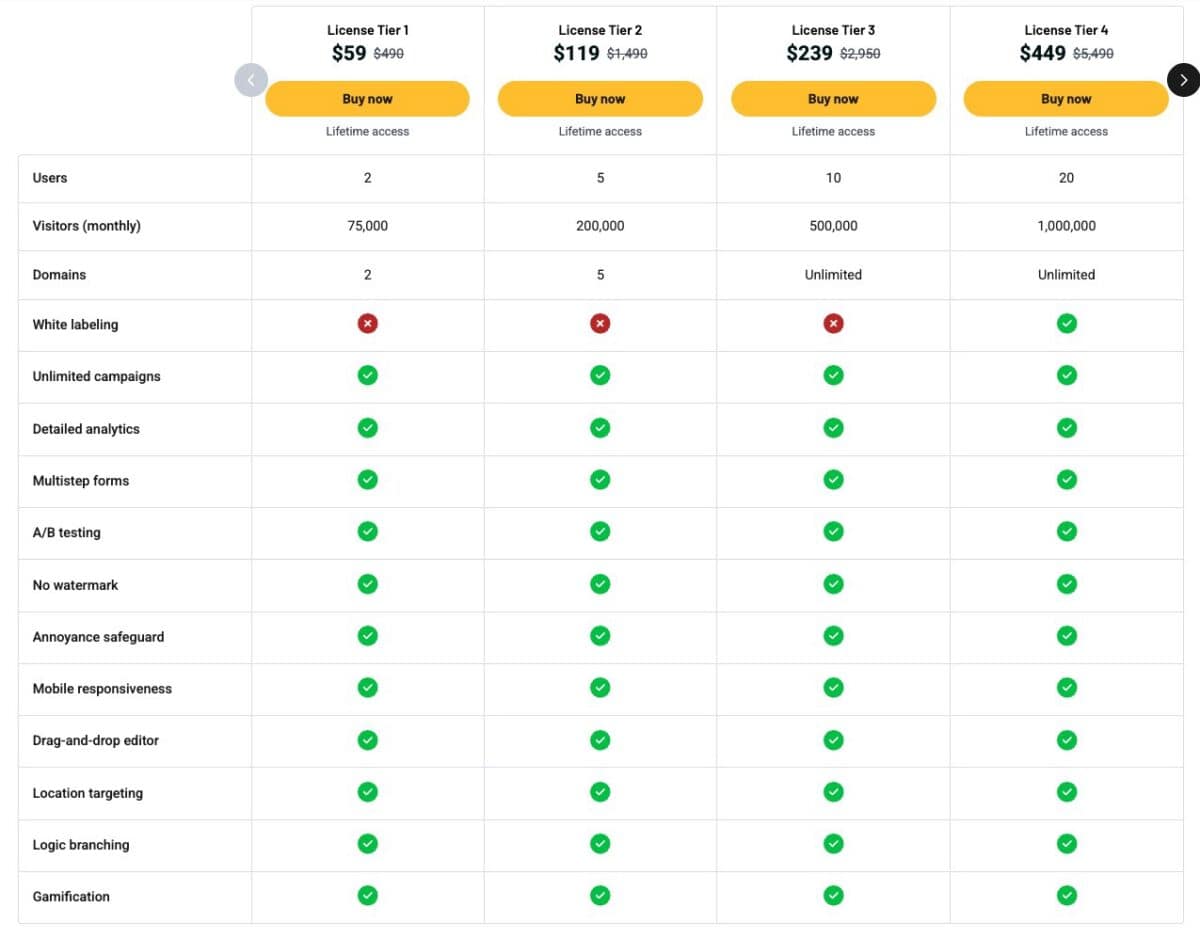This screenshot has width=1200, height=938.
Task: Click Tier 2 Detailed analytics checkmark
Action: 600,427
